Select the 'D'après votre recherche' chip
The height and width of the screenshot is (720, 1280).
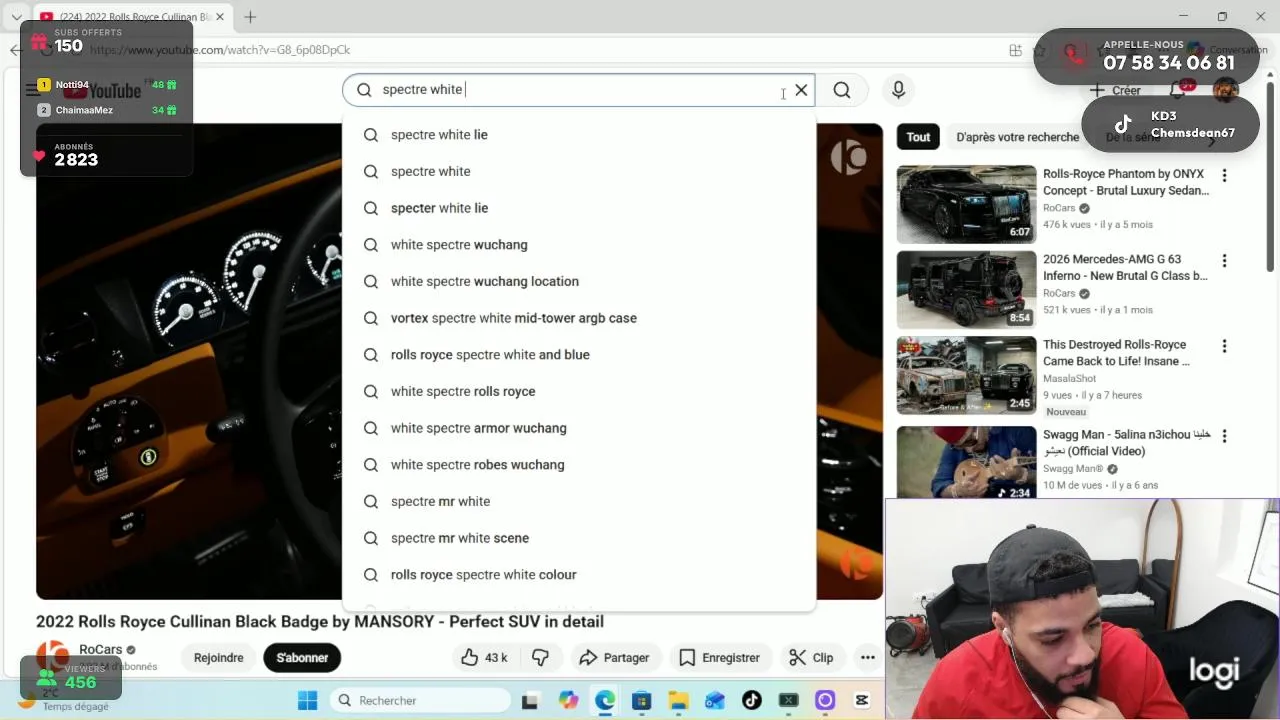1017,137
